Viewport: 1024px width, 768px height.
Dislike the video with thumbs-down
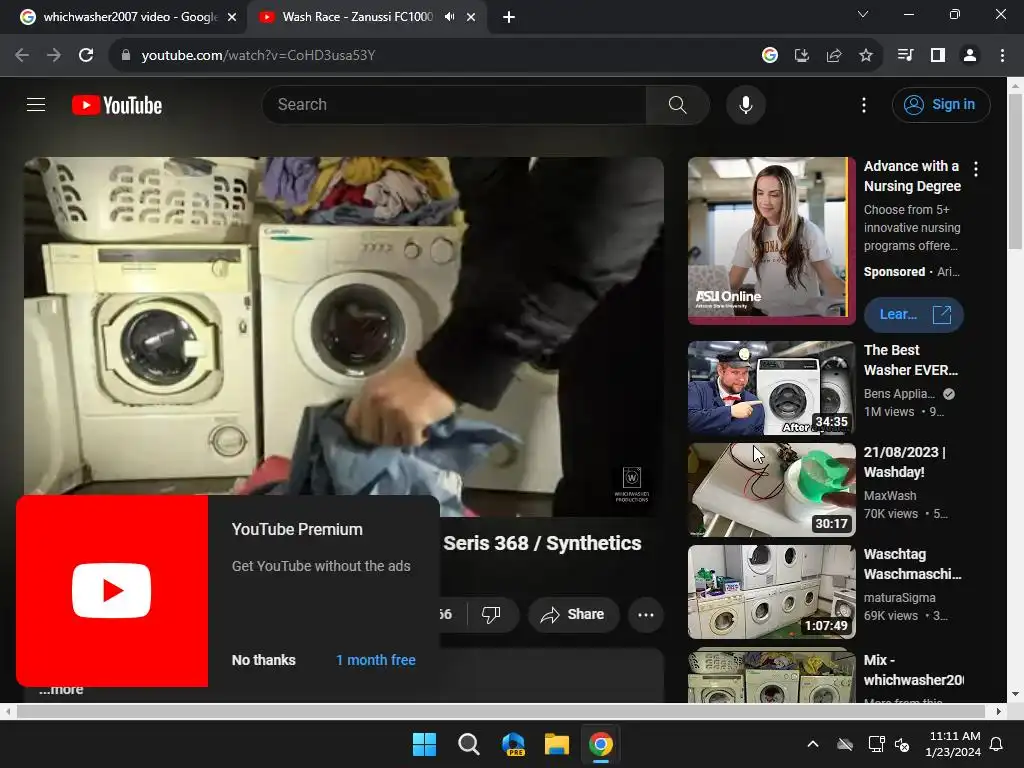pos(491,614)
